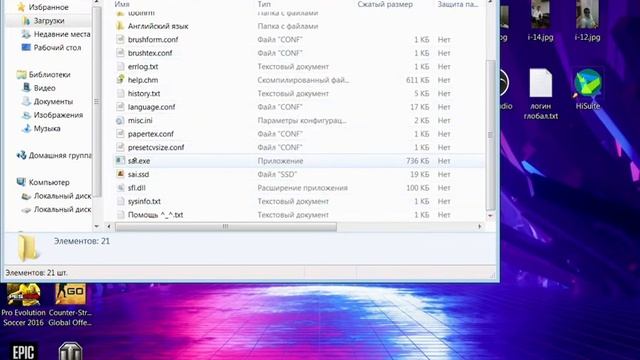This screenshot has width=640, height=360.
Task: Select history.txt file
Action: point(144,93)
